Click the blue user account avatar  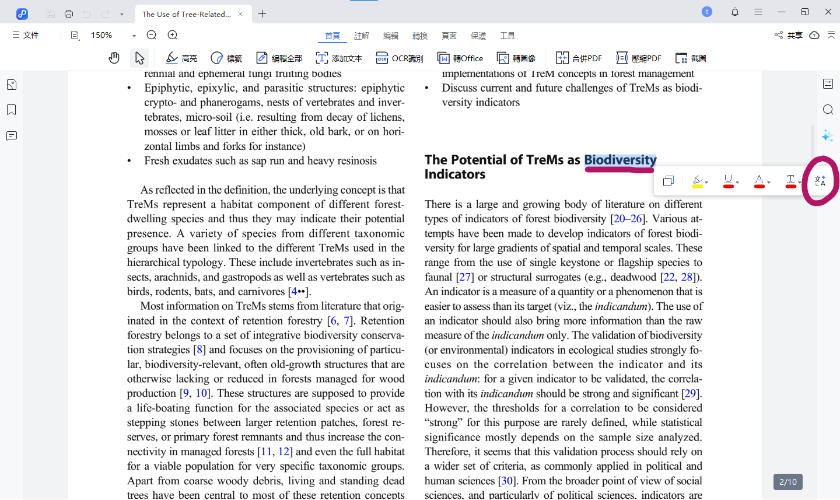coord(707,12)
